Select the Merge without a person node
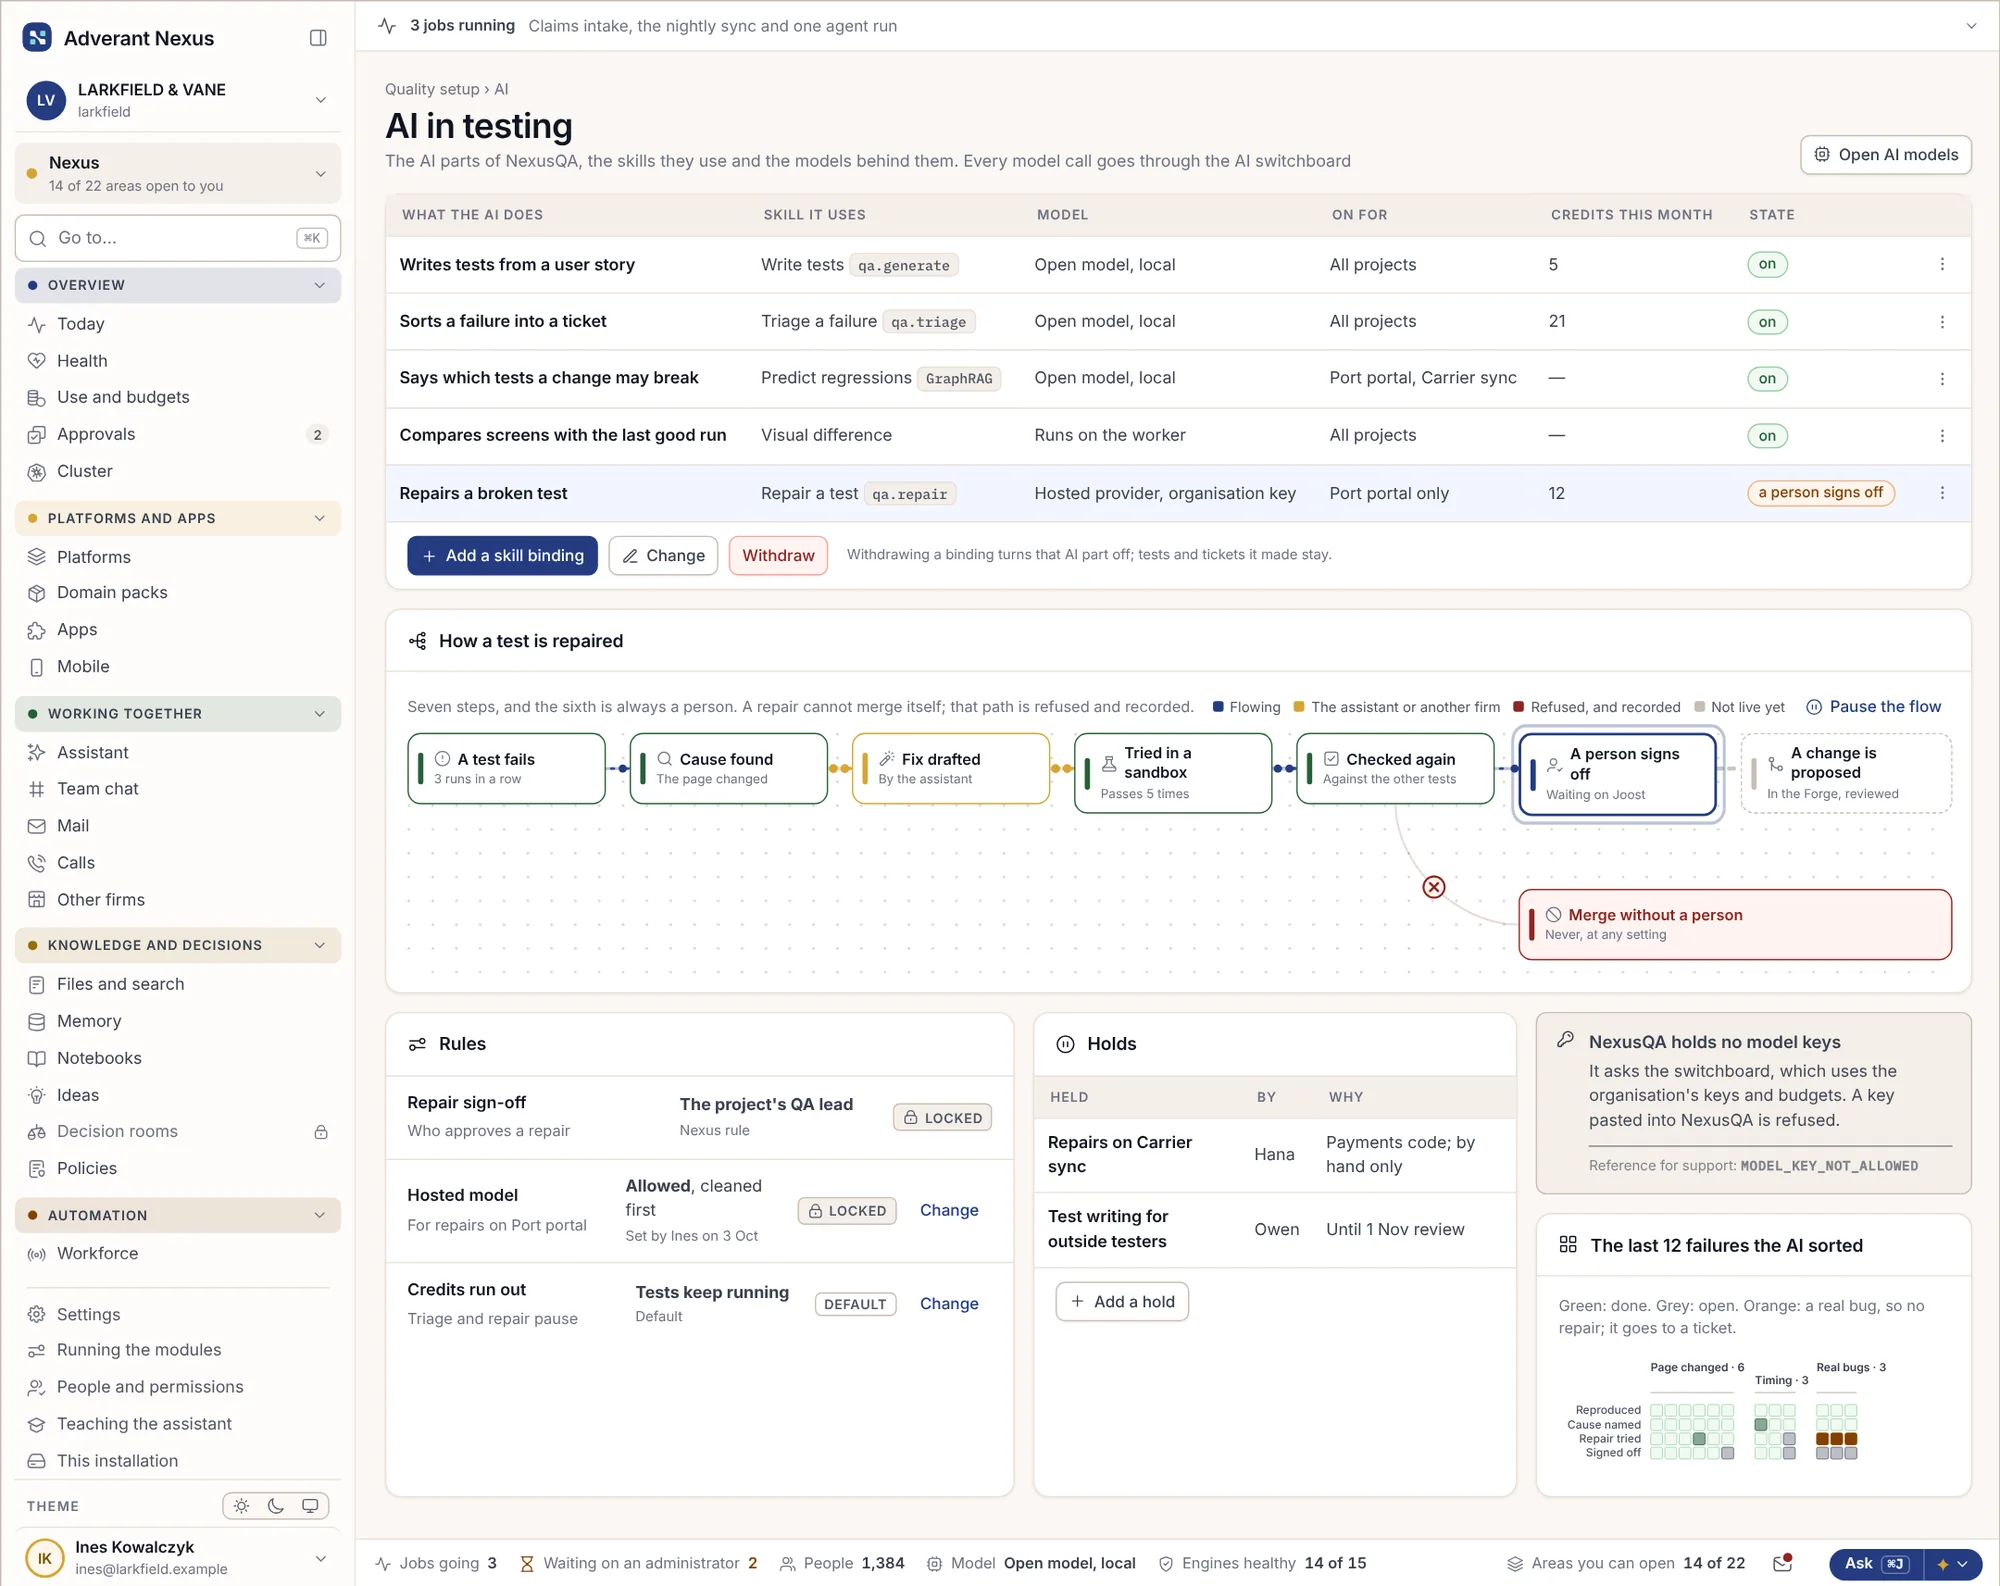 click(x=1735, y=924)
